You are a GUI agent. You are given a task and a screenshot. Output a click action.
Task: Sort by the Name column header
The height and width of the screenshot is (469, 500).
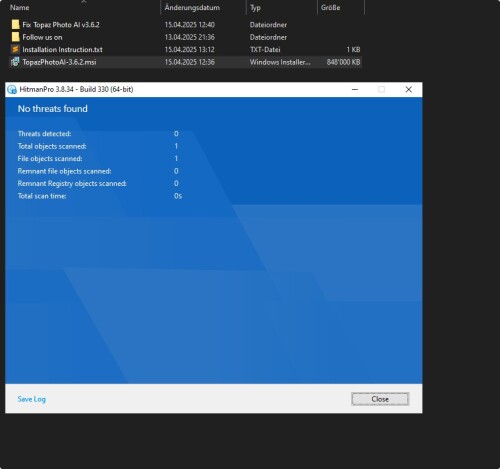[20, 8]
